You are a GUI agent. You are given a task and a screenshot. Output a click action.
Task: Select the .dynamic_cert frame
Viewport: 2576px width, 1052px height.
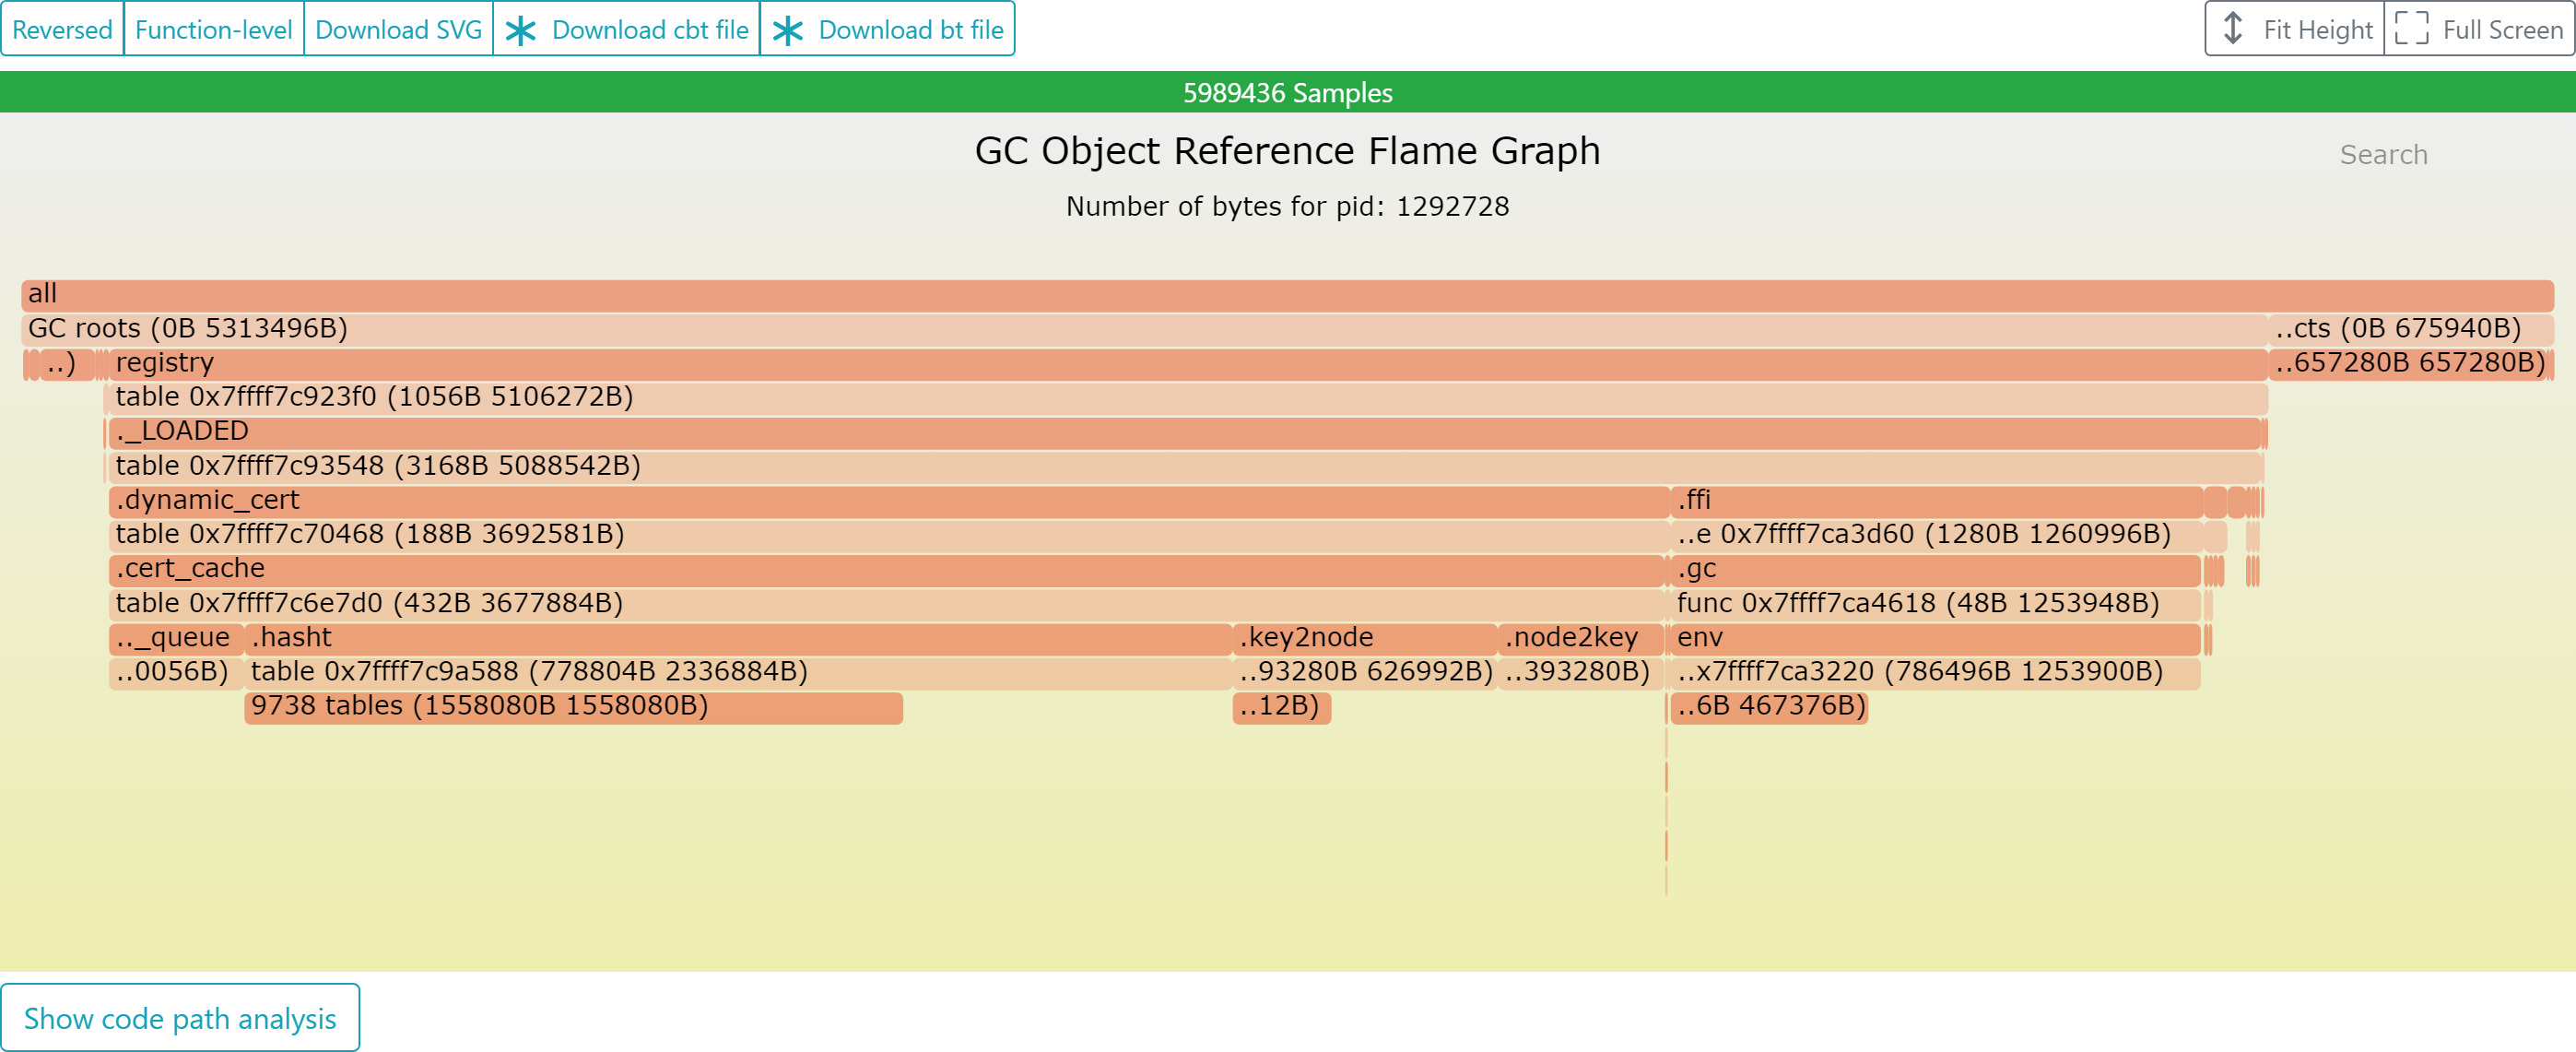[x=889, y=501]
